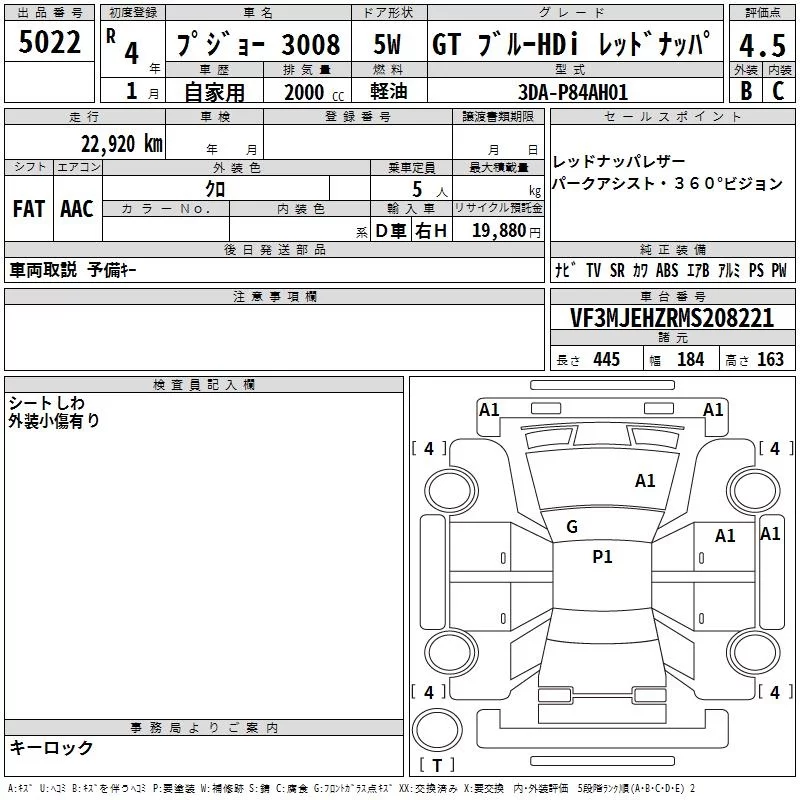
Task: Click the damage code legend at bottom
Action: pyautogui.click(x=351, y=789)
